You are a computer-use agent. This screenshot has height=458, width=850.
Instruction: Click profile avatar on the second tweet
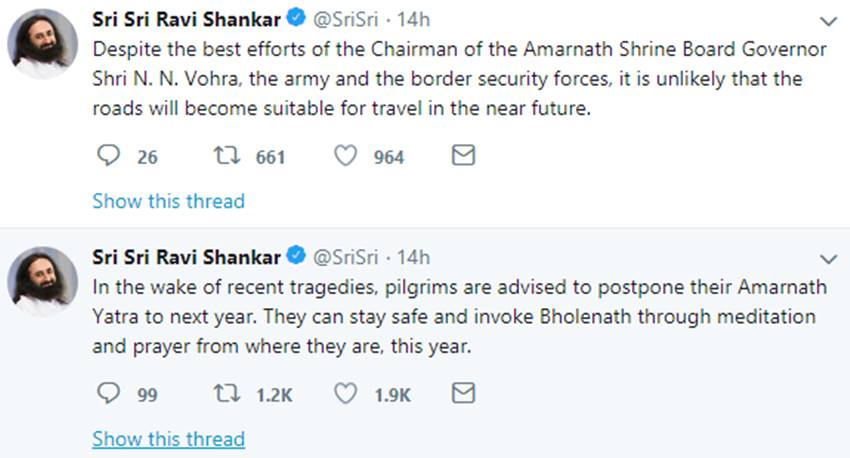[44, 283]
